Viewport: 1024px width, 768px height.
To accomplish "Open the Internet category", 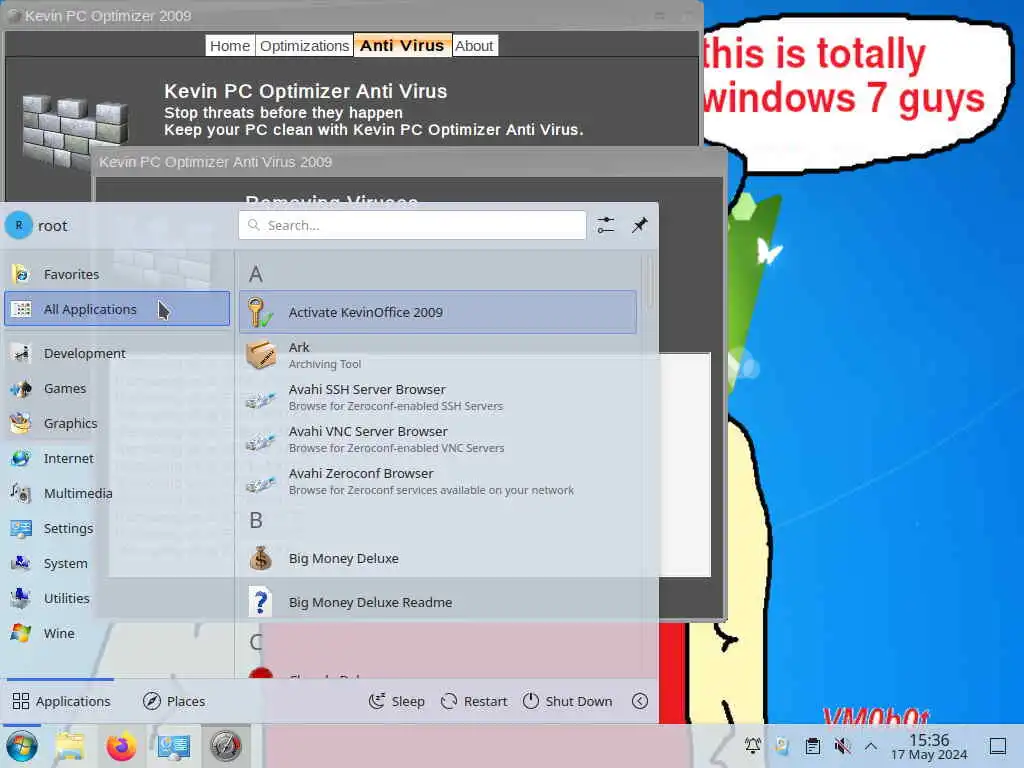I will click(x=117, y=458).
